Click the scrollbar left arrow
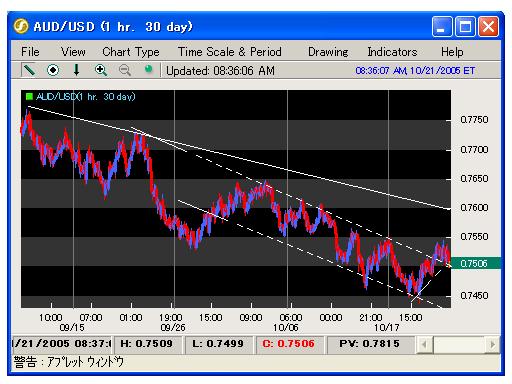 (424, 344)
